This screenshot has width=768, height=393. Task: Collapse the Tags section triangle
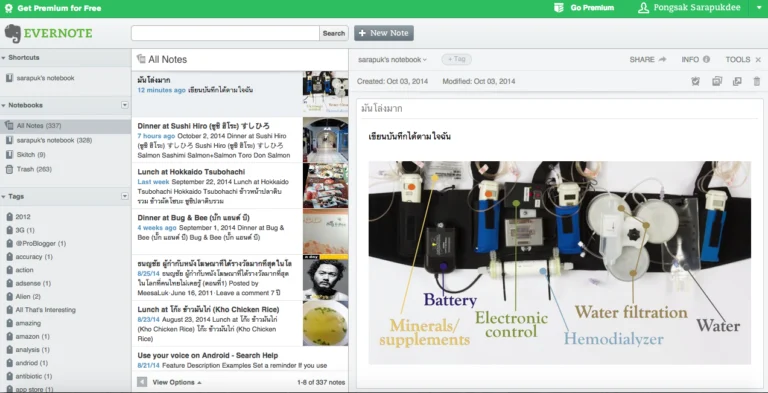pos(3,196)
